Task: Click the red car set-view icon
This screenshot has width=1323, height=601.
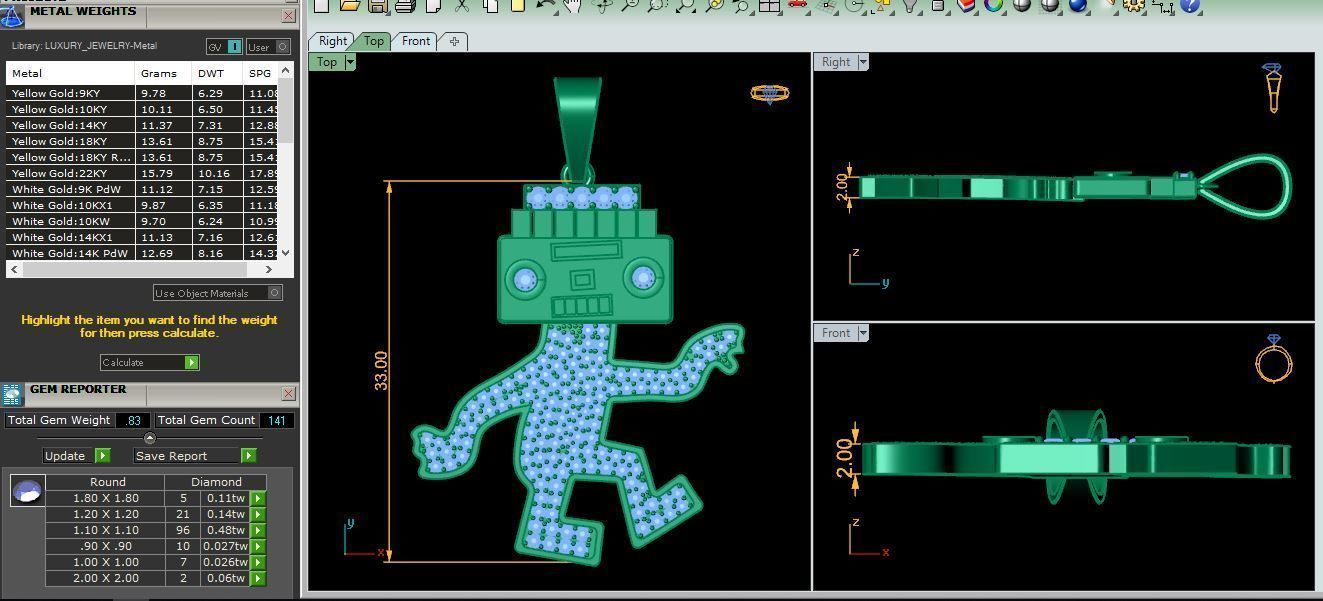Action: tap(797, 5)
